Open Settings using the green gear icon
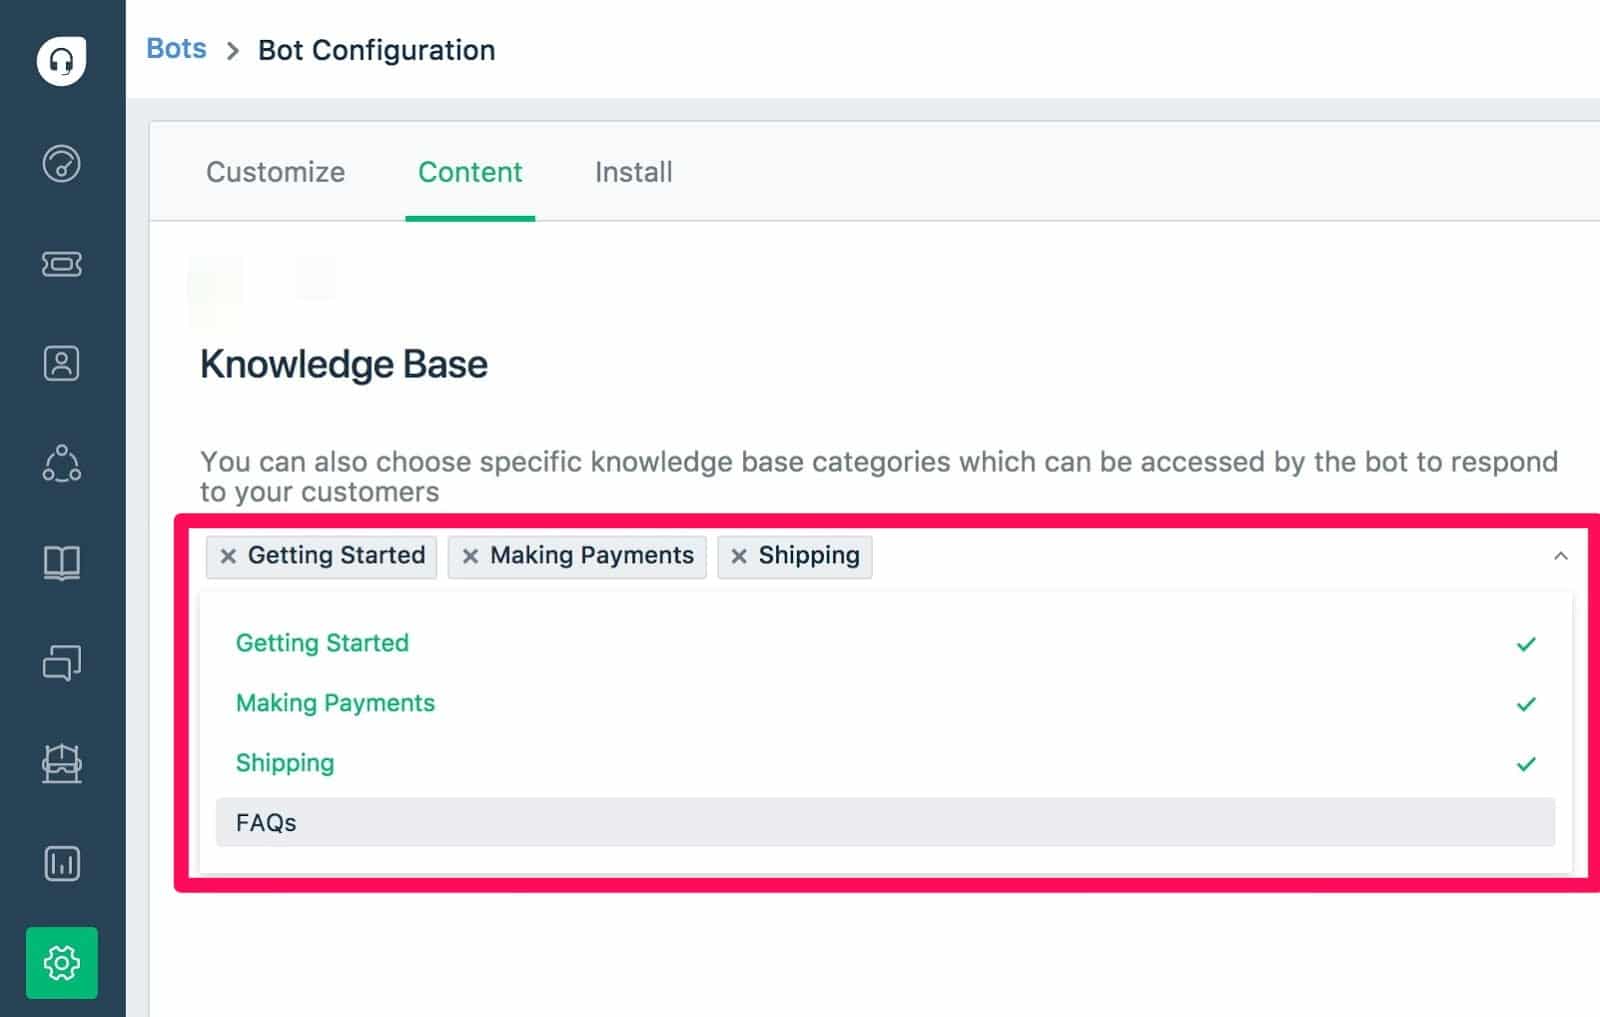This screenshot has width=1600, height=1017. (x=62, y=964)
